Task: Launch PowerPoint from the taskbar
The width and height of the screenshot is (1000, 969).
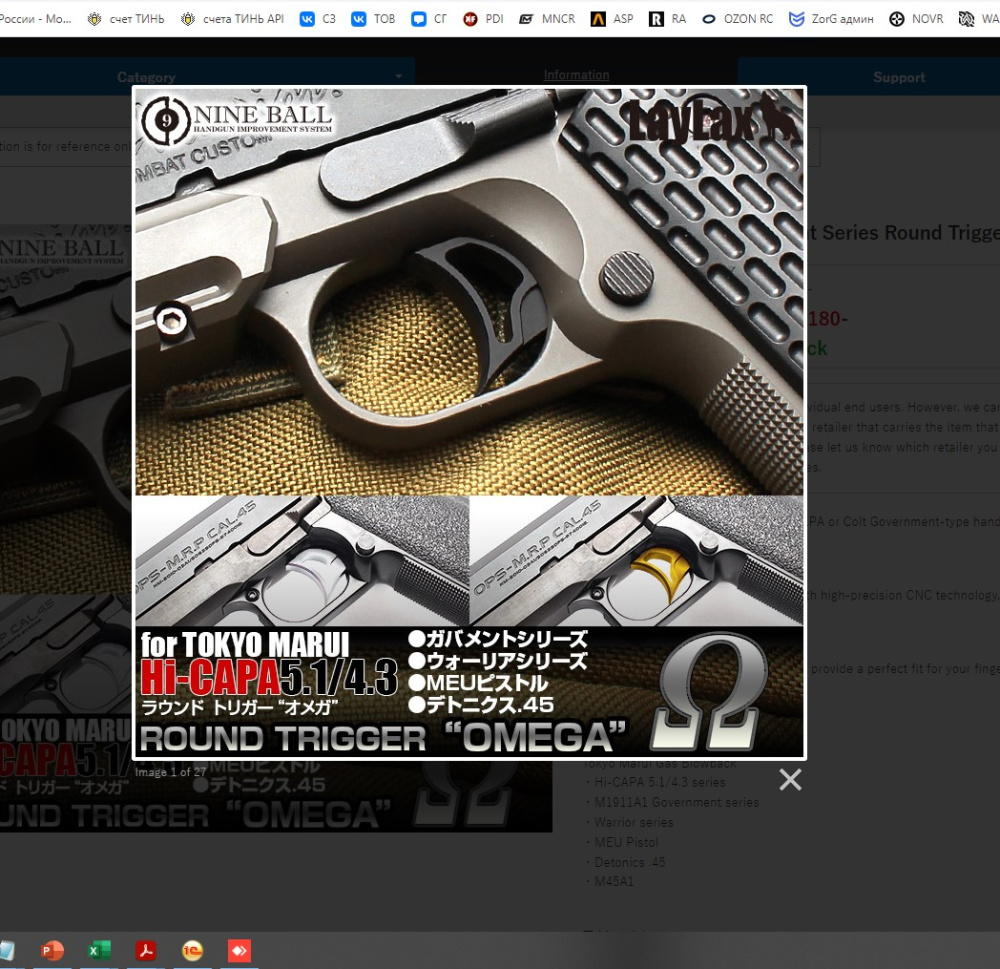Action: (52, 951)
